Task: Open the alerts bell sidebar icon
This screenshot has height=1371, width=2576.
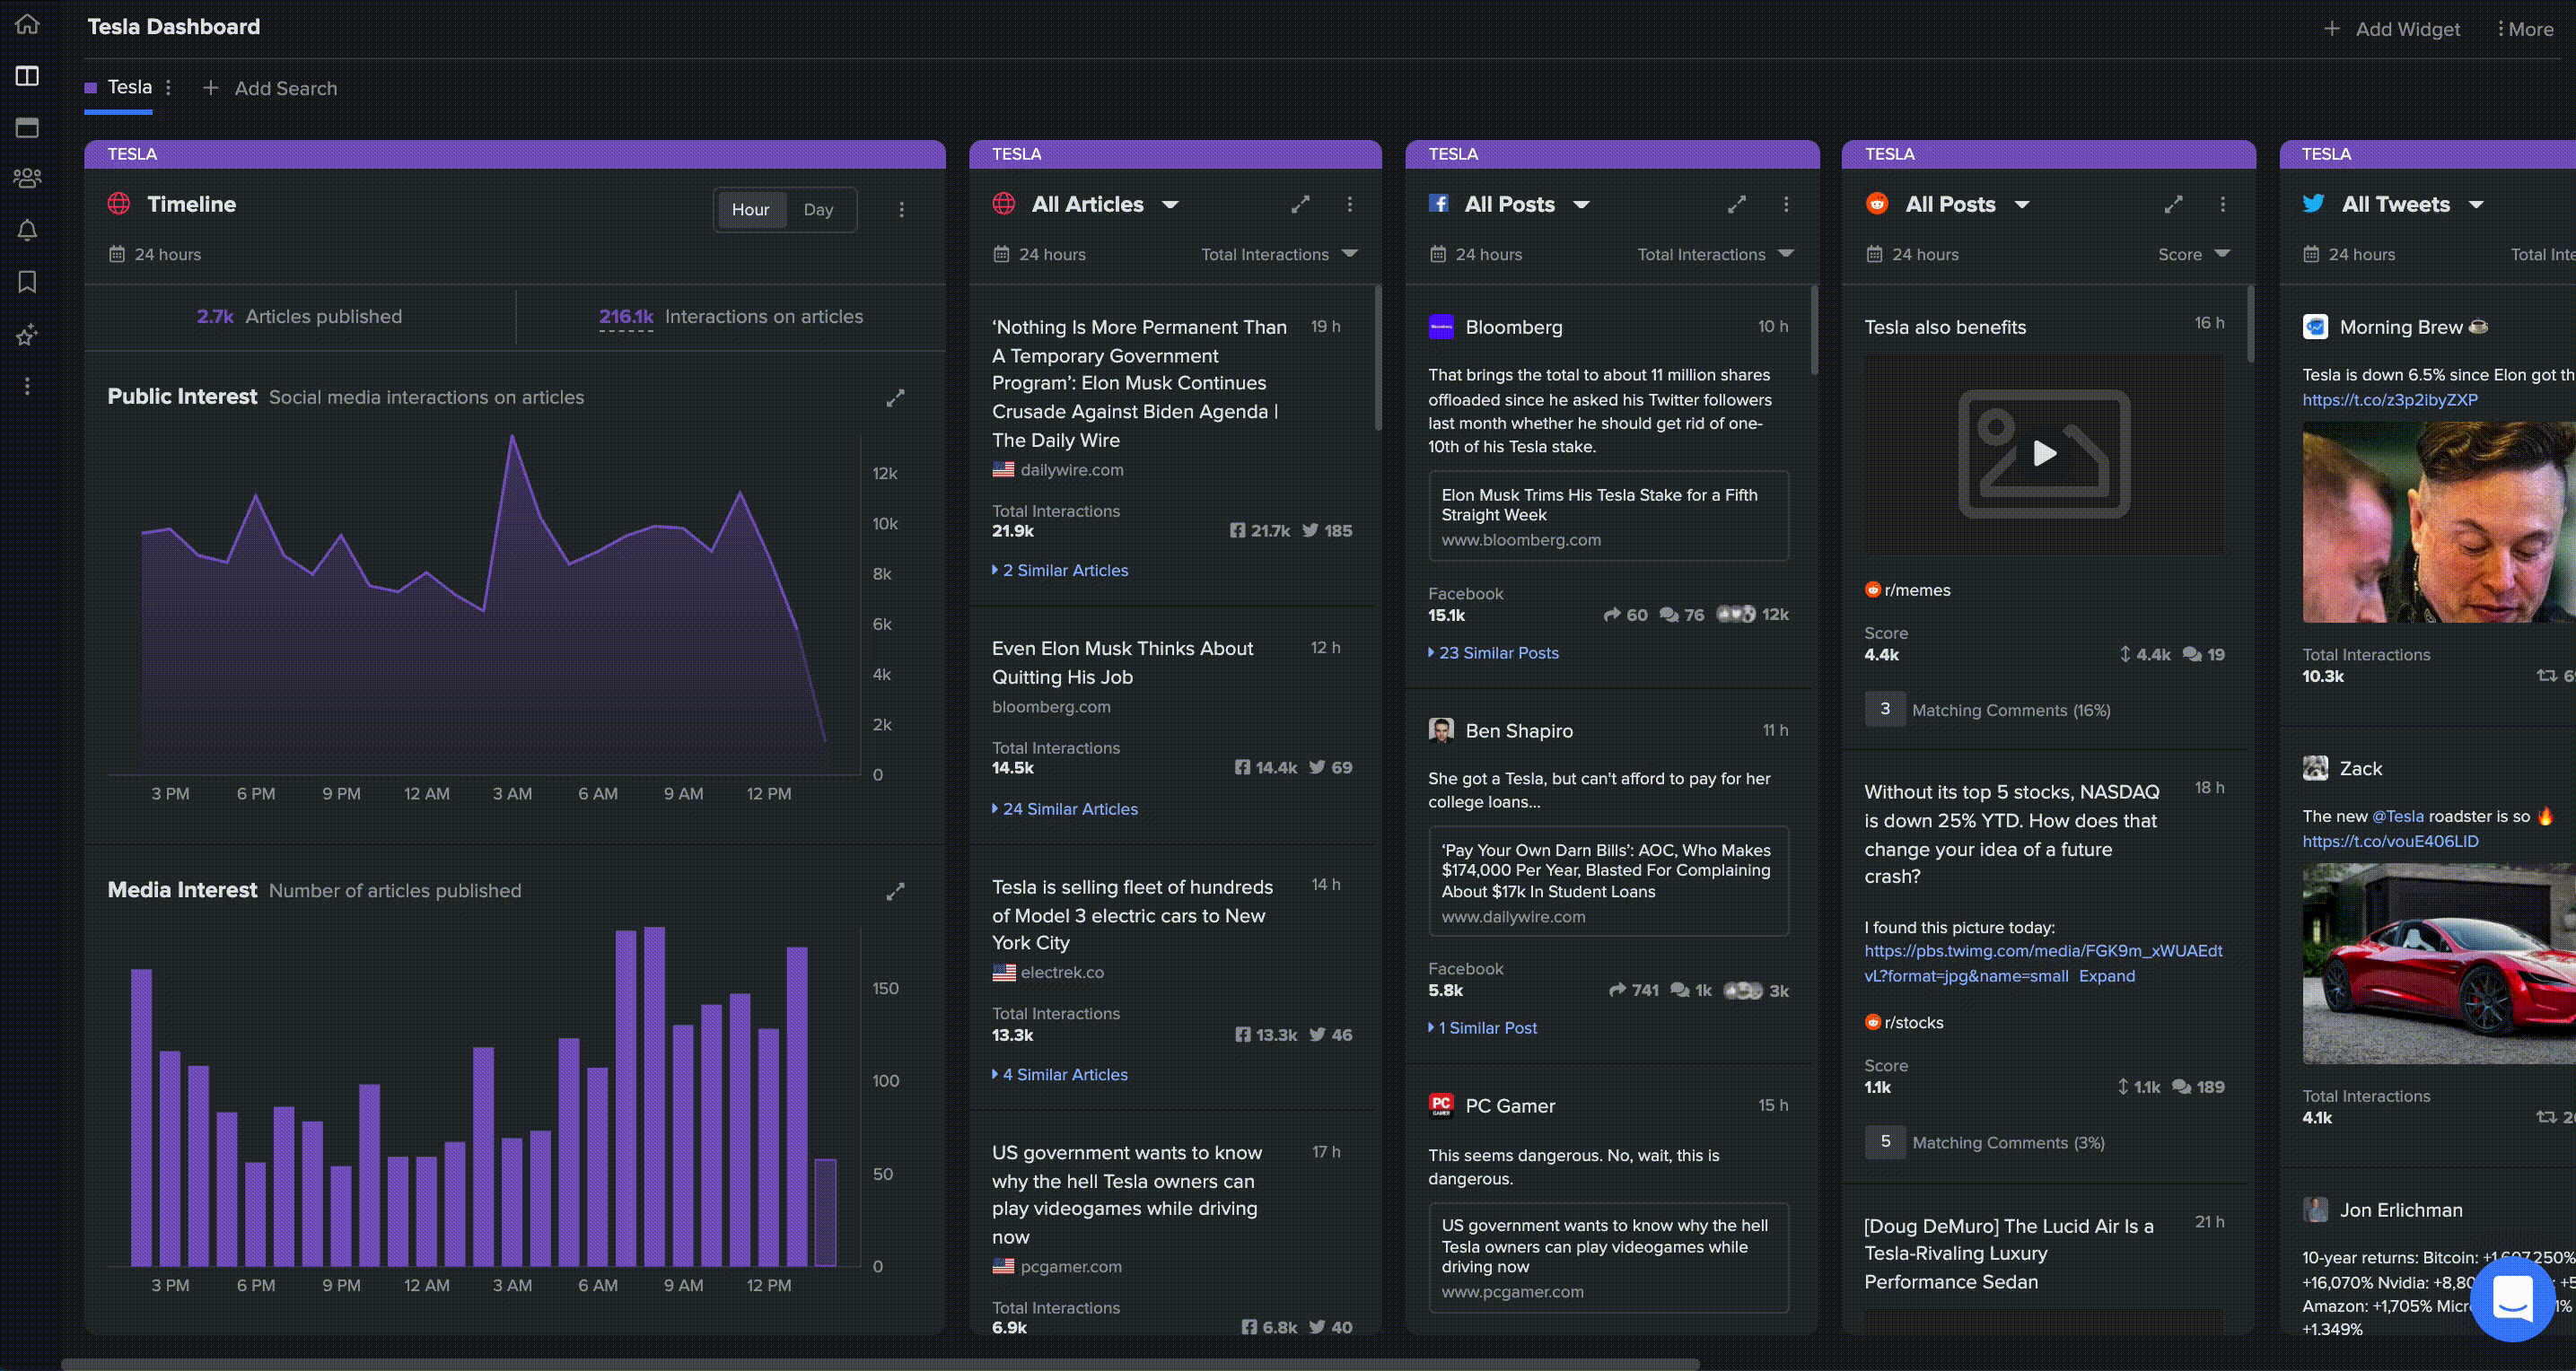Action: pos(27,230)
